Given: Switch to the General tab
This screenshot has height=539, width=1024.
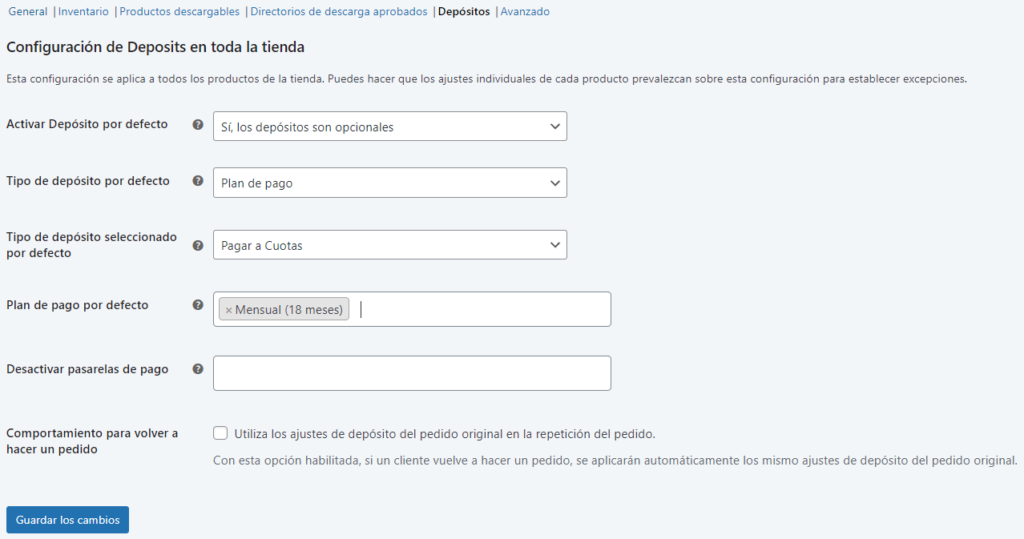Looking at the screenshot, I should pos(27,12).
